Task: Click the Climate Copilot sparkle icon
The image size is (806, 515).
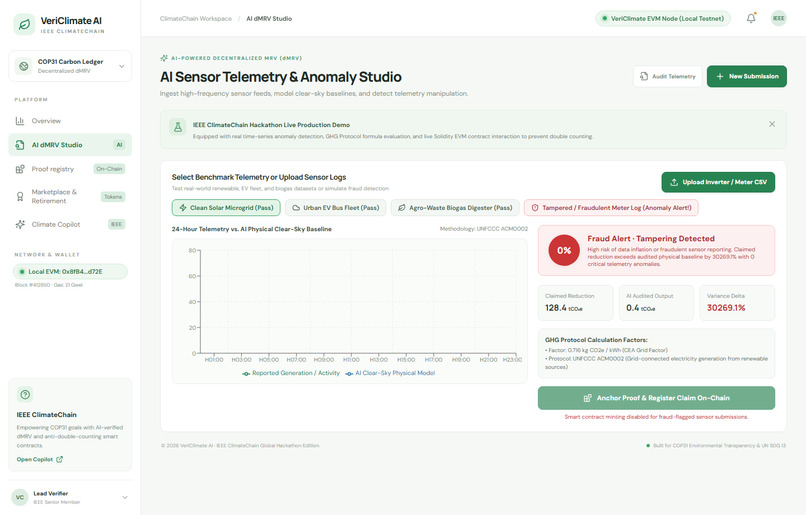Action: point(20,224)
